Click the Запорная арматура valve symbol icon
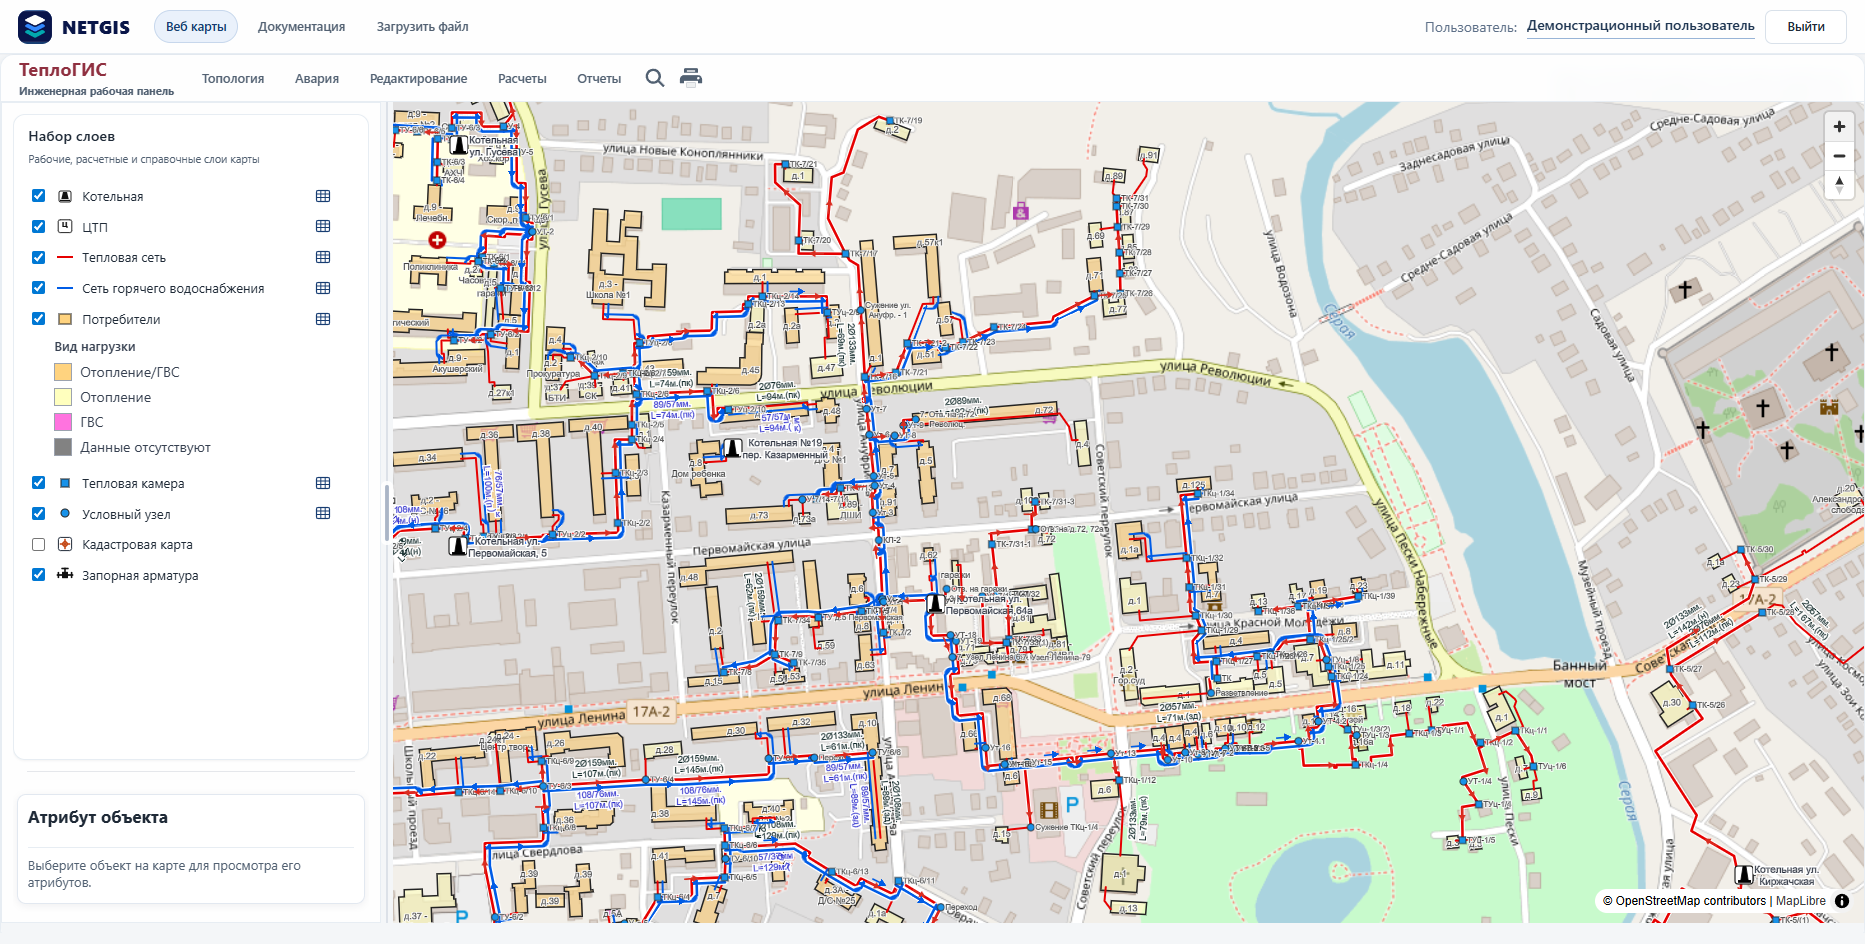This screenshot has width=1865, height=944. click(x=65, y=574)
